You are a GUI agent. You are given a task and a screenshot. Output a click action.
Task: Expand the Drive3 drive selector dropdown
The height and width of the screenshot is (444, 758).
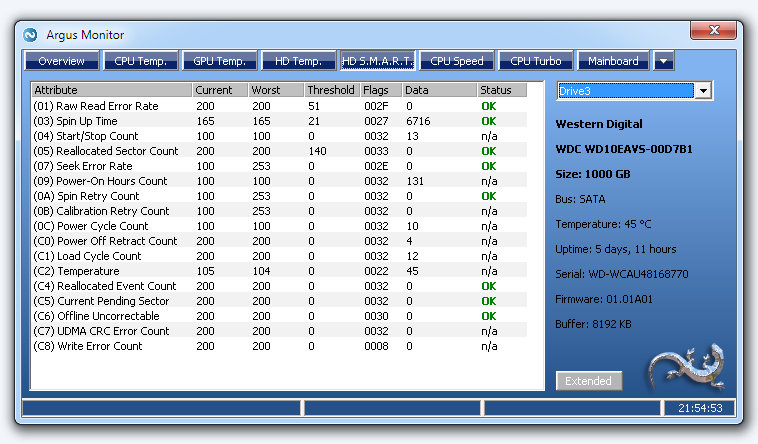pyautogui.click(x=703, y=91)
